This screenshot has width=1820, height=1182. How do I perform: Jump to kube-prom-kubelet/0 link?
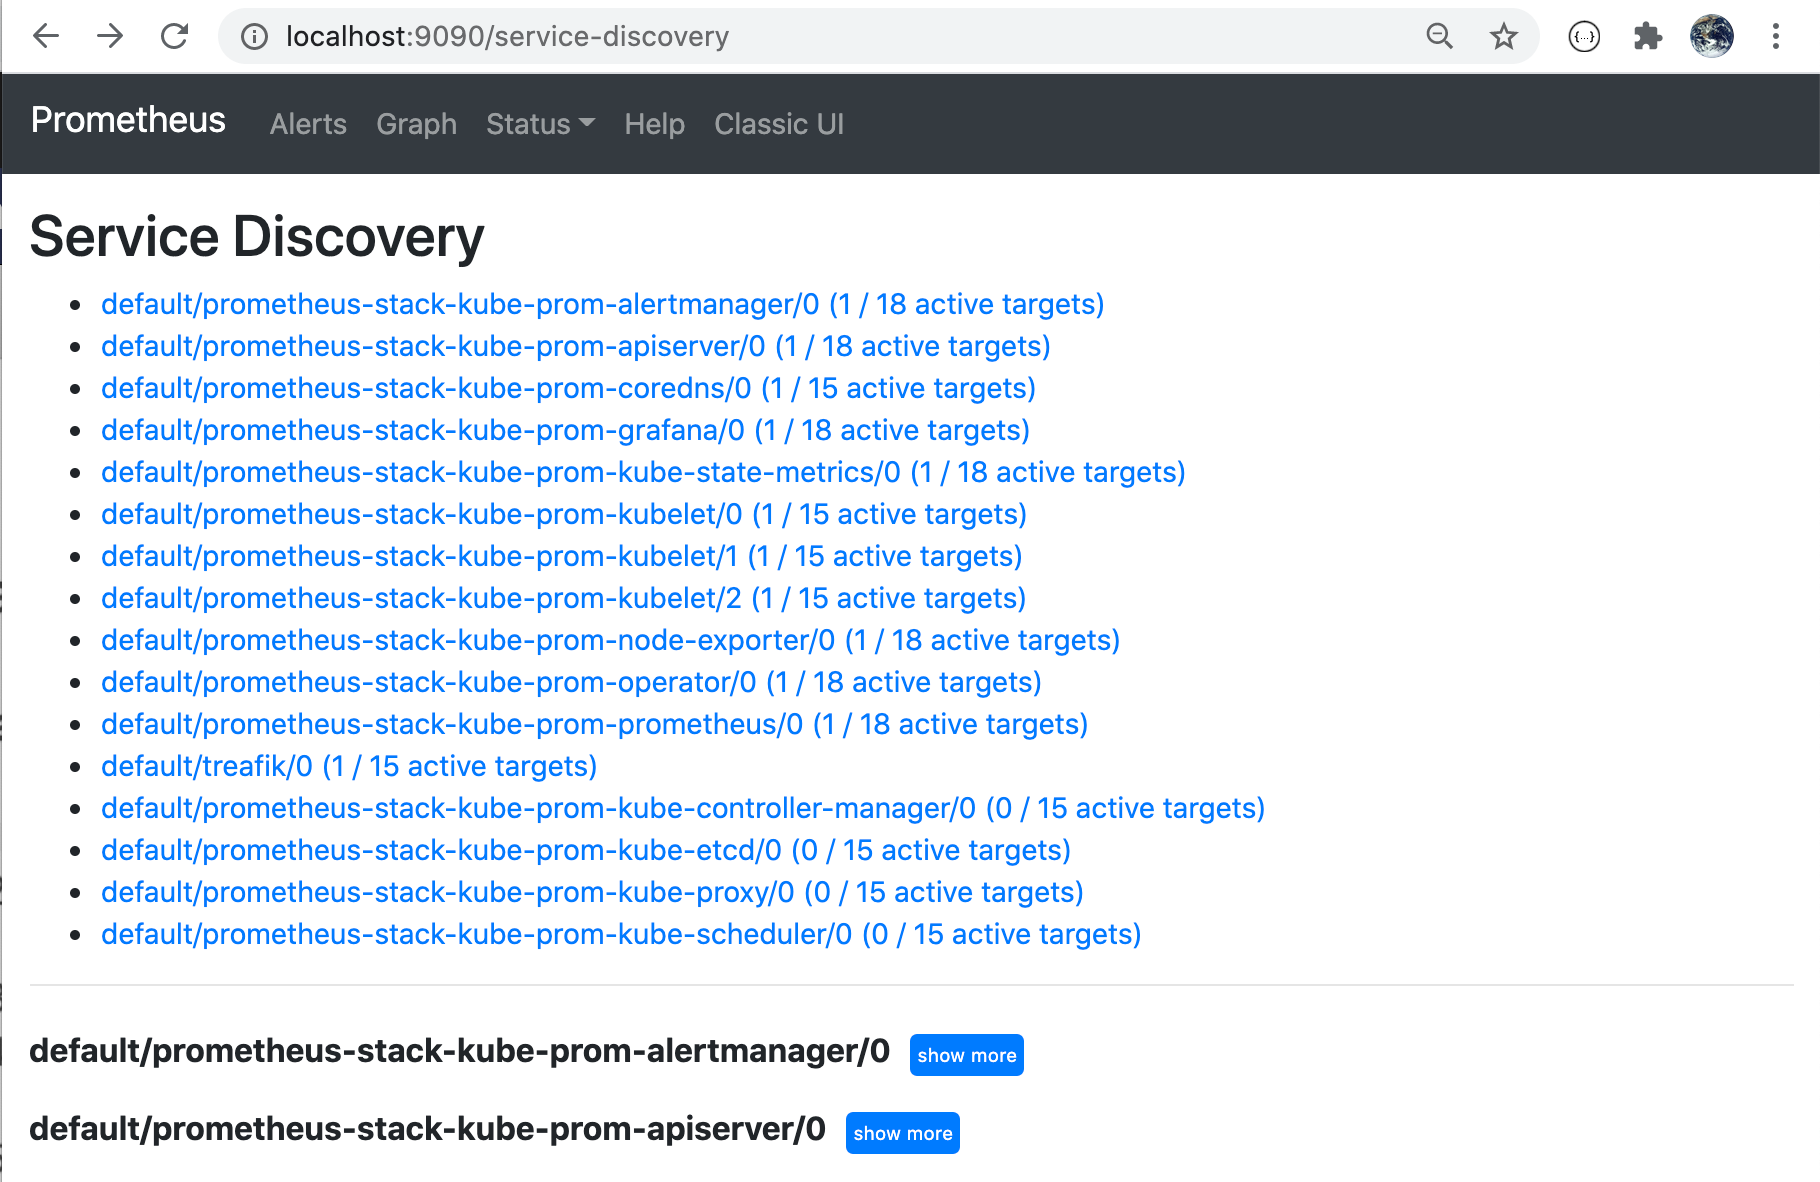coord(564,514)
